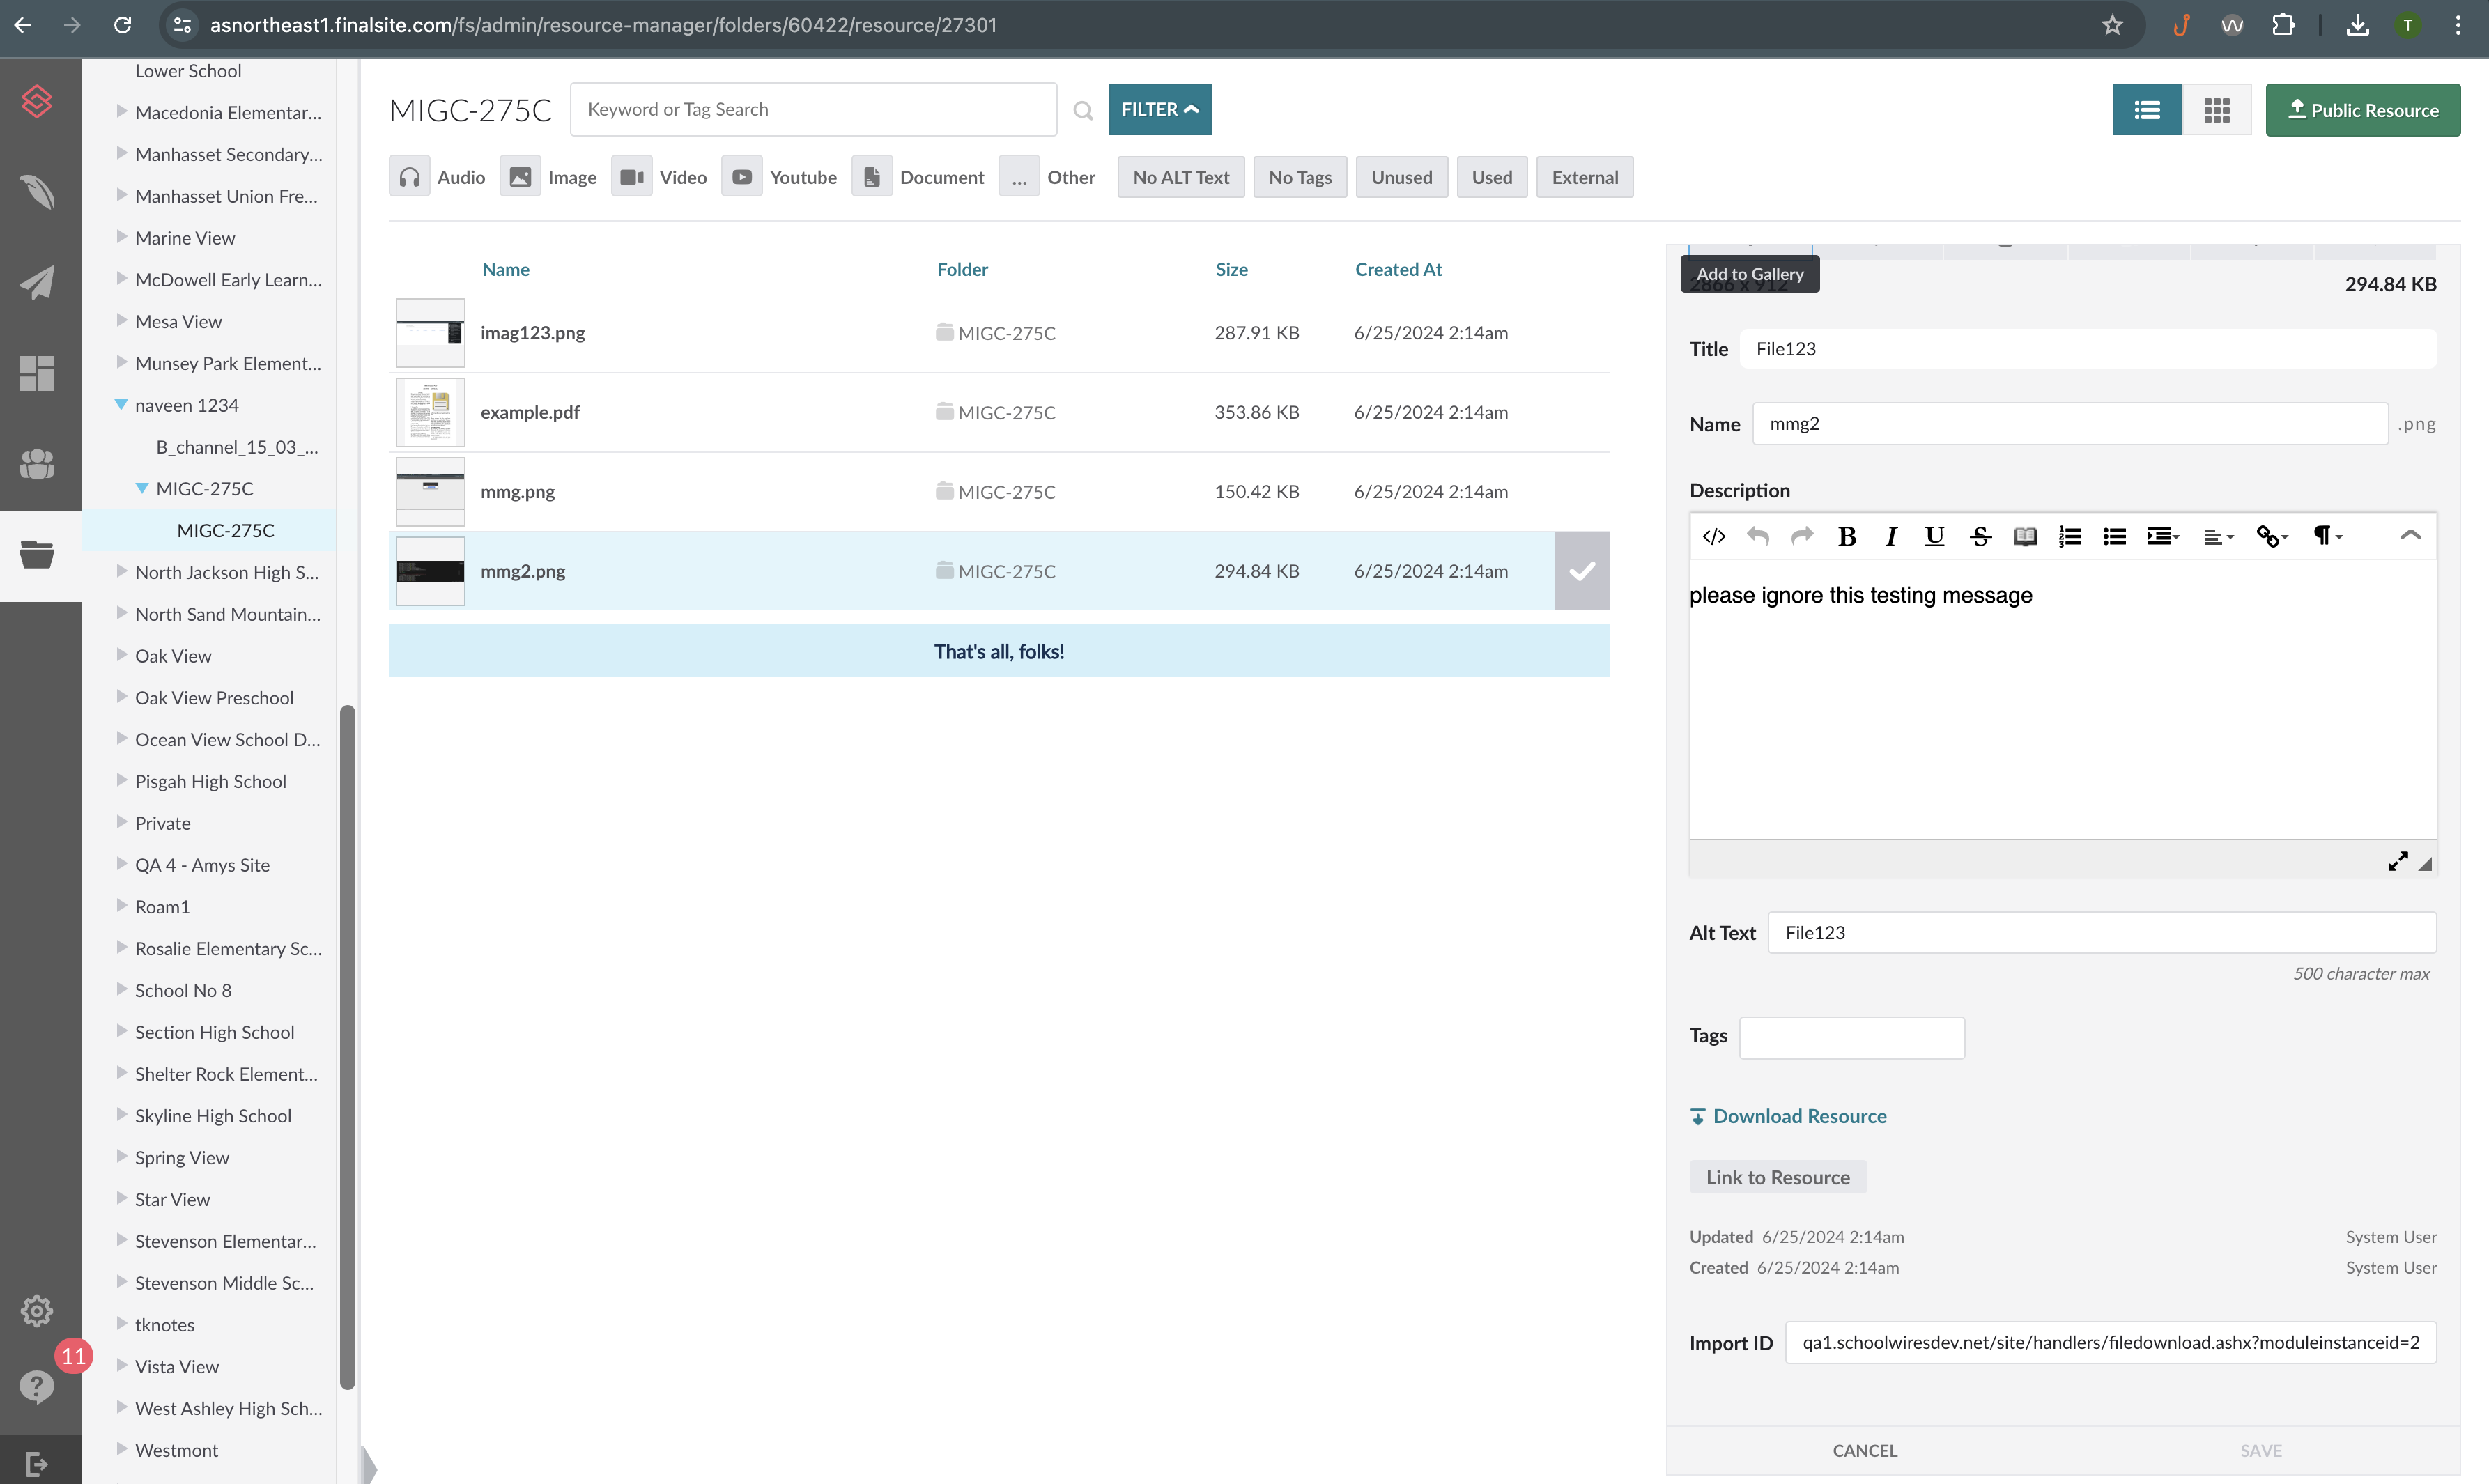Expand description editor to fullscreen
Image resolution: width=2489 pixels, height=1484 pixels.
[2397, 861]
